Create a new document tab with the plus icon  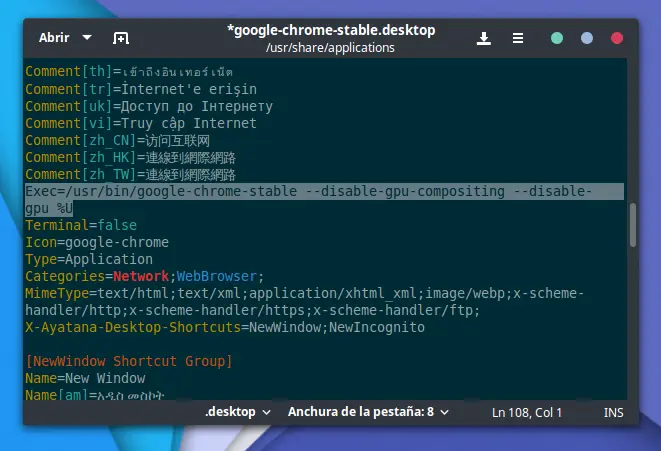point(121,38)
